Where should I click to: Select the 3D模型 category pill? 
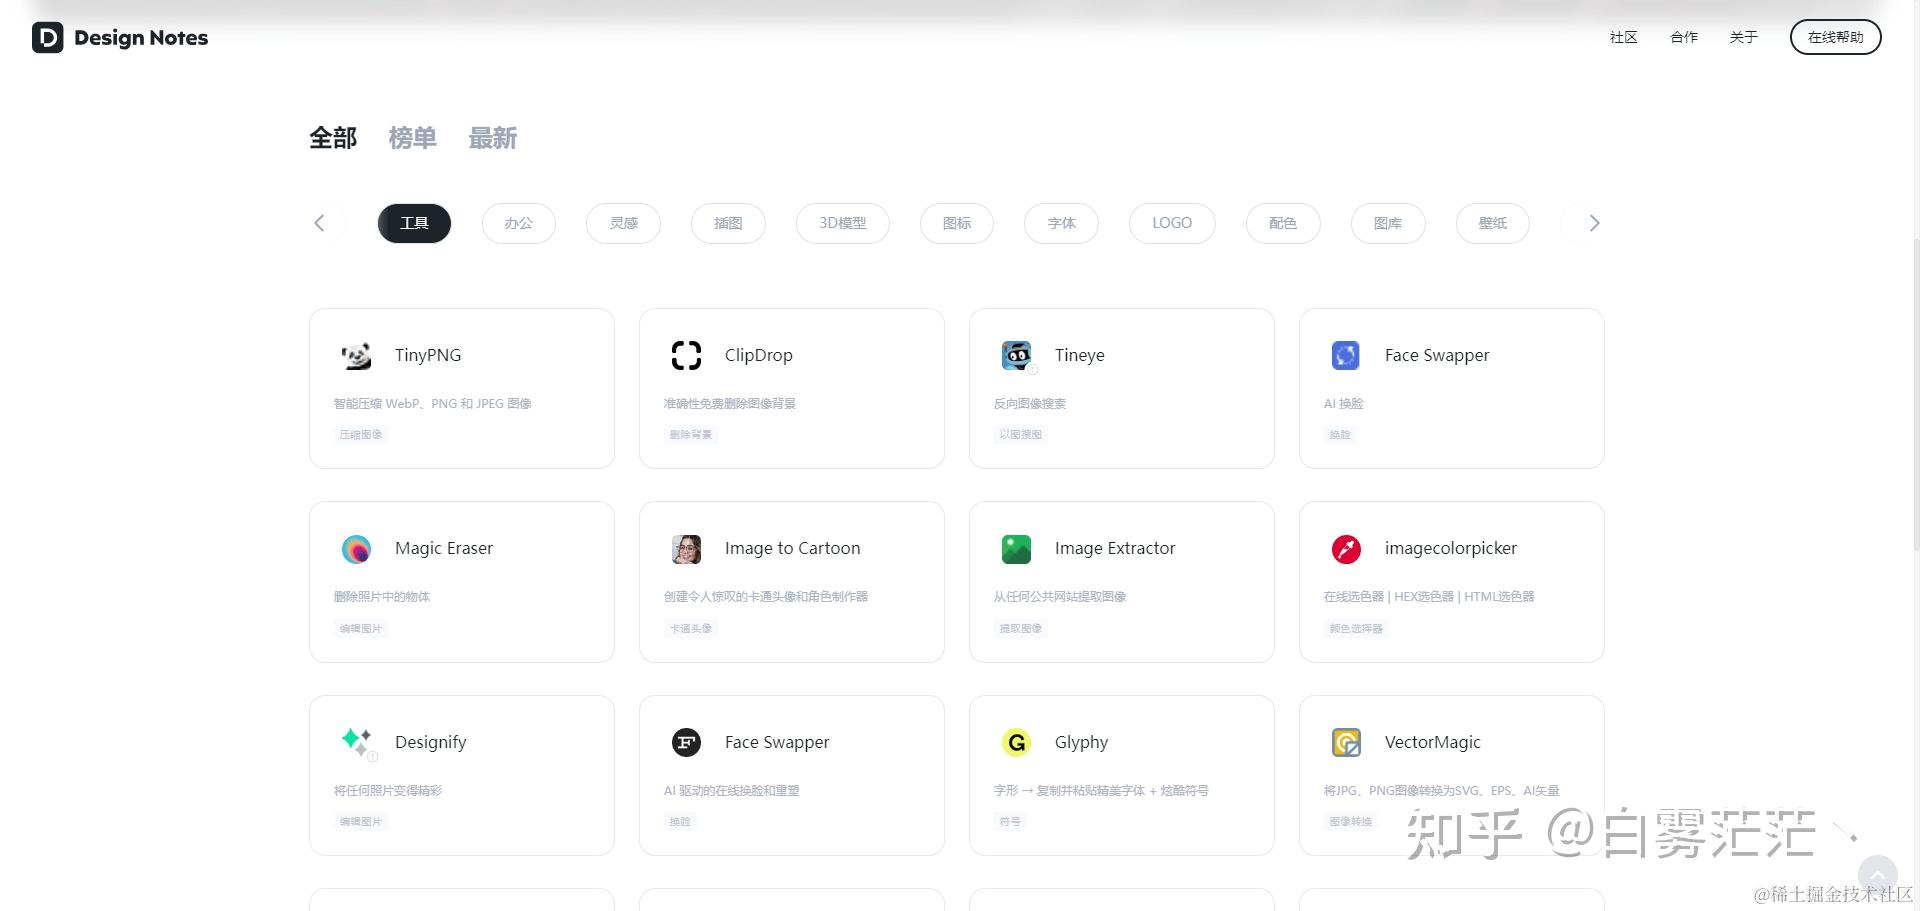pos(843,223)
